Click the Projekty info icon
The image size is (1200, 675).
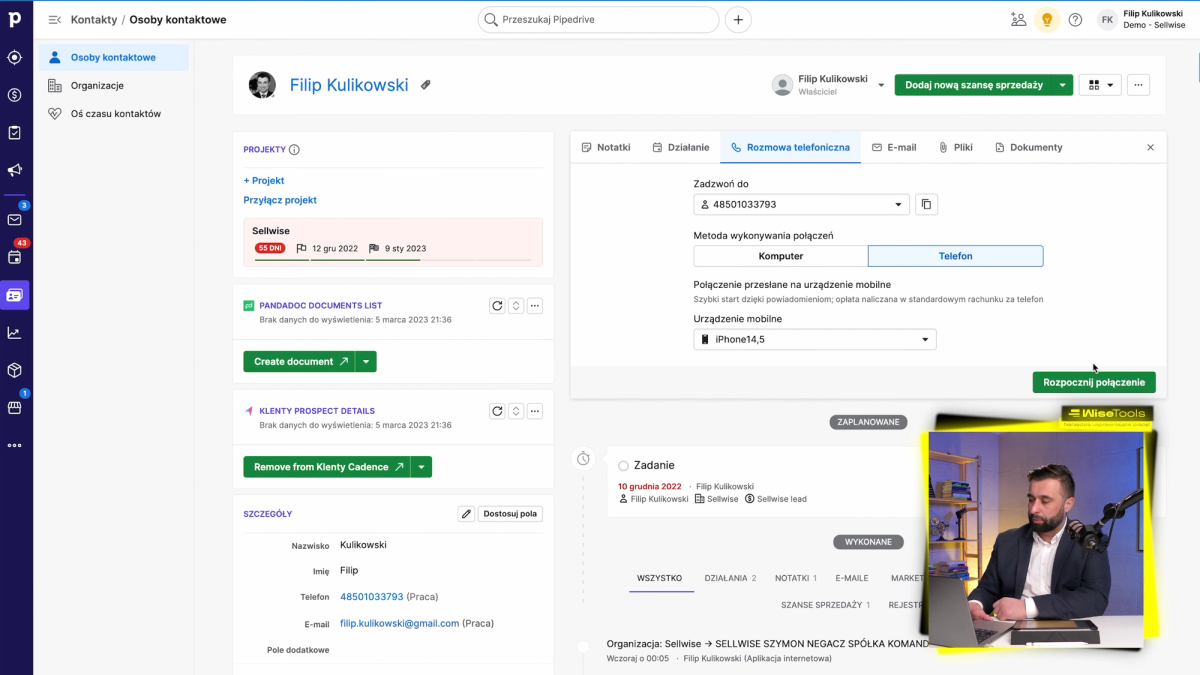[294, 150]
